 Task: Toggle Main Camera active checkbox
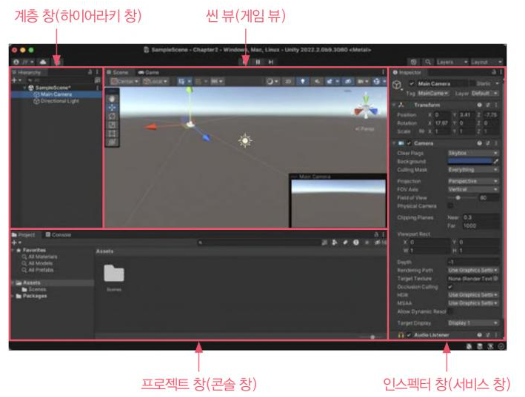(412, 84)
